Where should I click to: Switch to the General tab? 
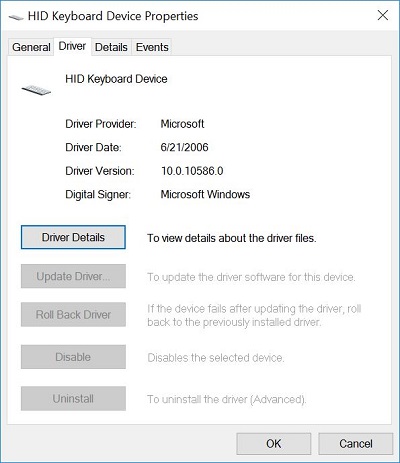click(31, 47)
